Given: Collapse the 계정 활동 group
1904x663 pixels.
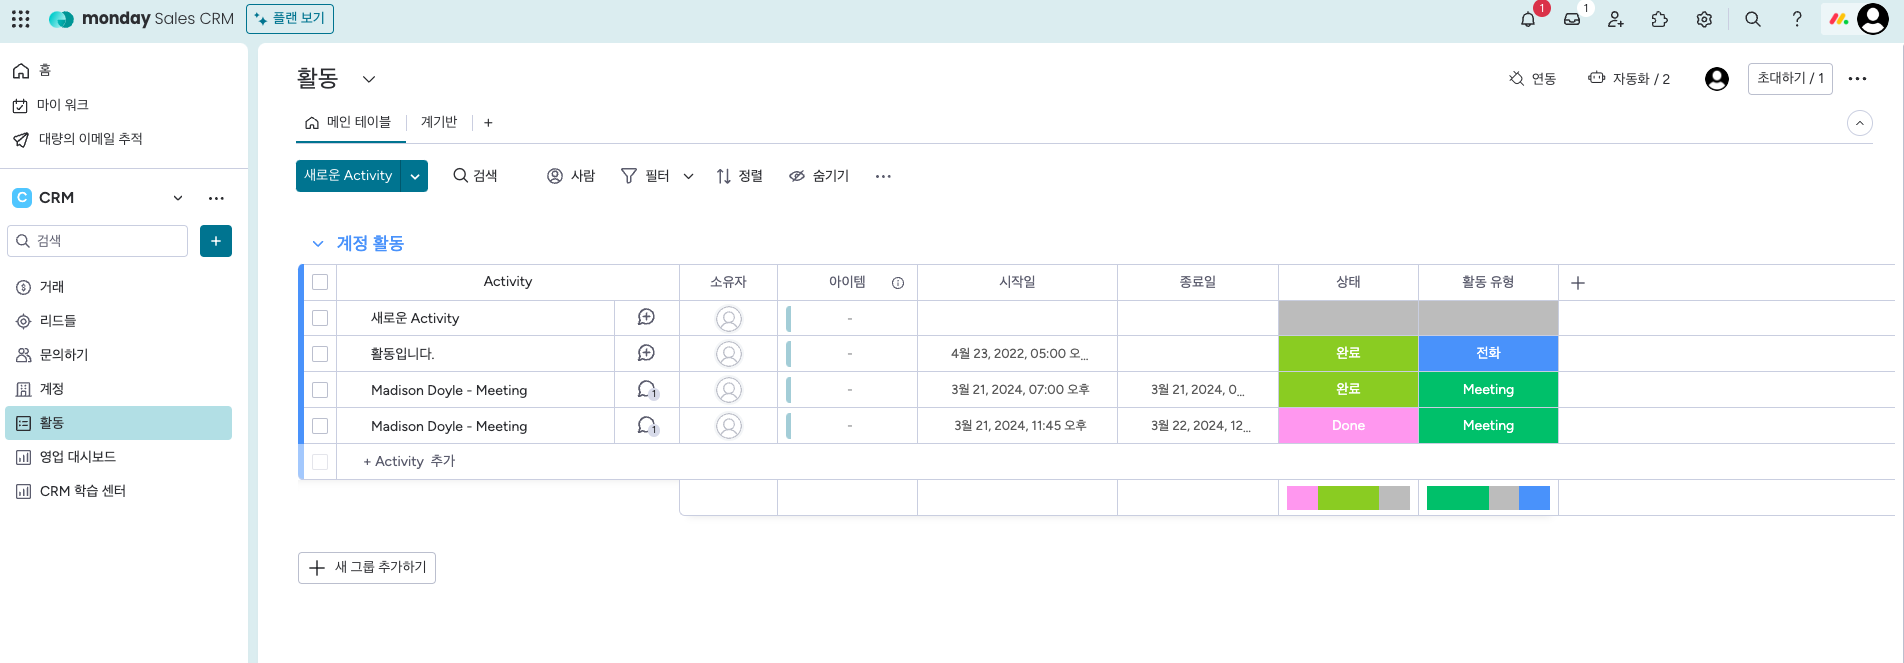Looking at the screenshot, I should [x=318, y=244].
